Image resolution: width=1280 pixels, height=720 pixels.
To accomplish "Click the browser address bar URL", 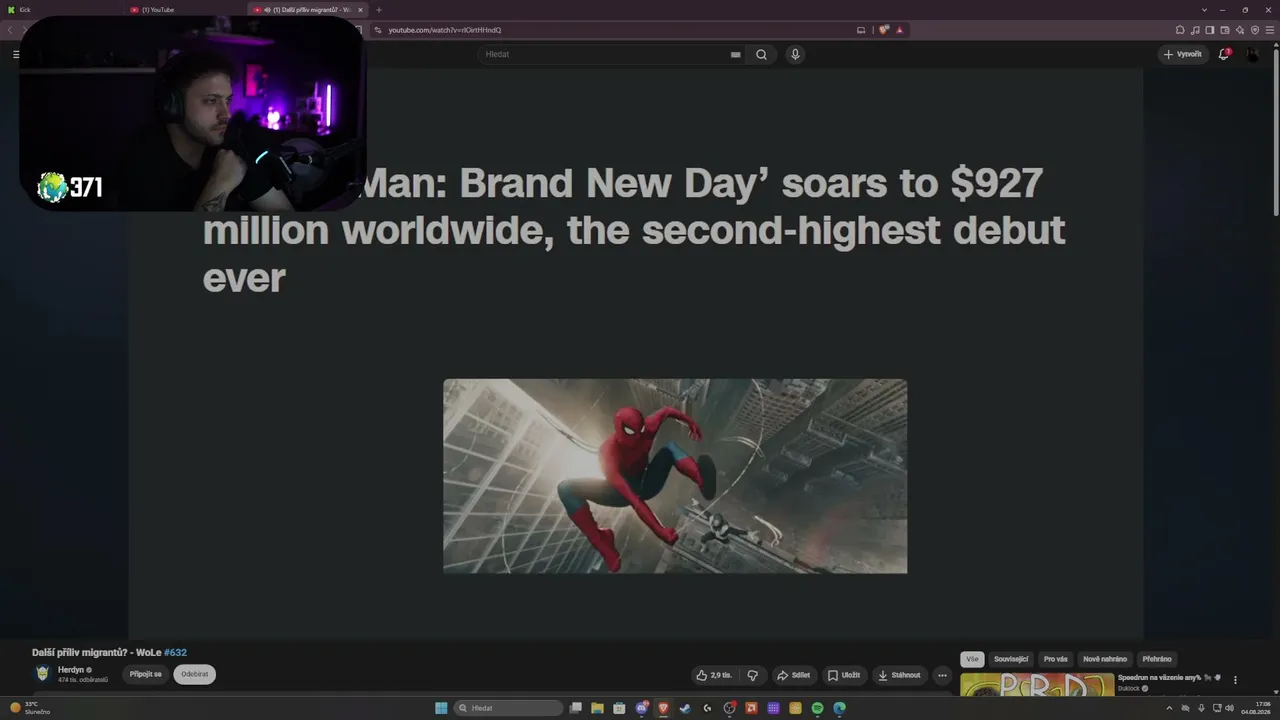I will coord(445,30).
